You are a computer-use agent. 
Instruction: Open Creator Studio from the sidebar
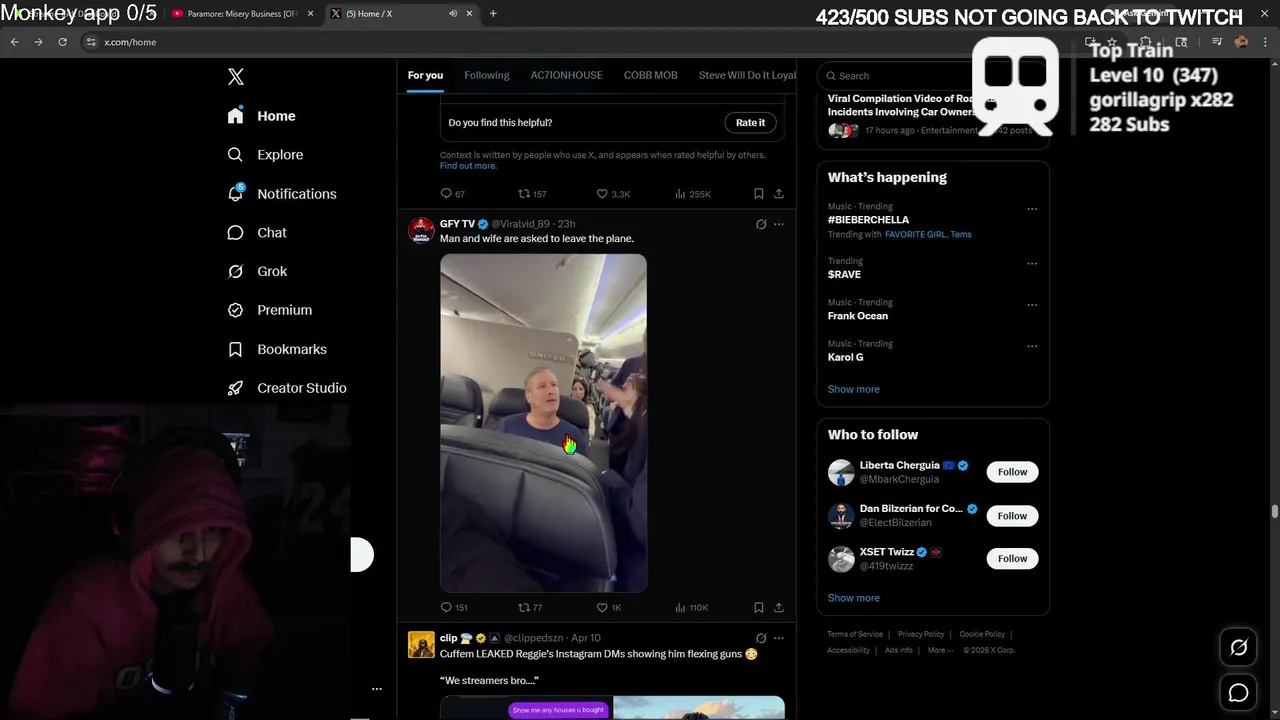[x=288, y=388]
